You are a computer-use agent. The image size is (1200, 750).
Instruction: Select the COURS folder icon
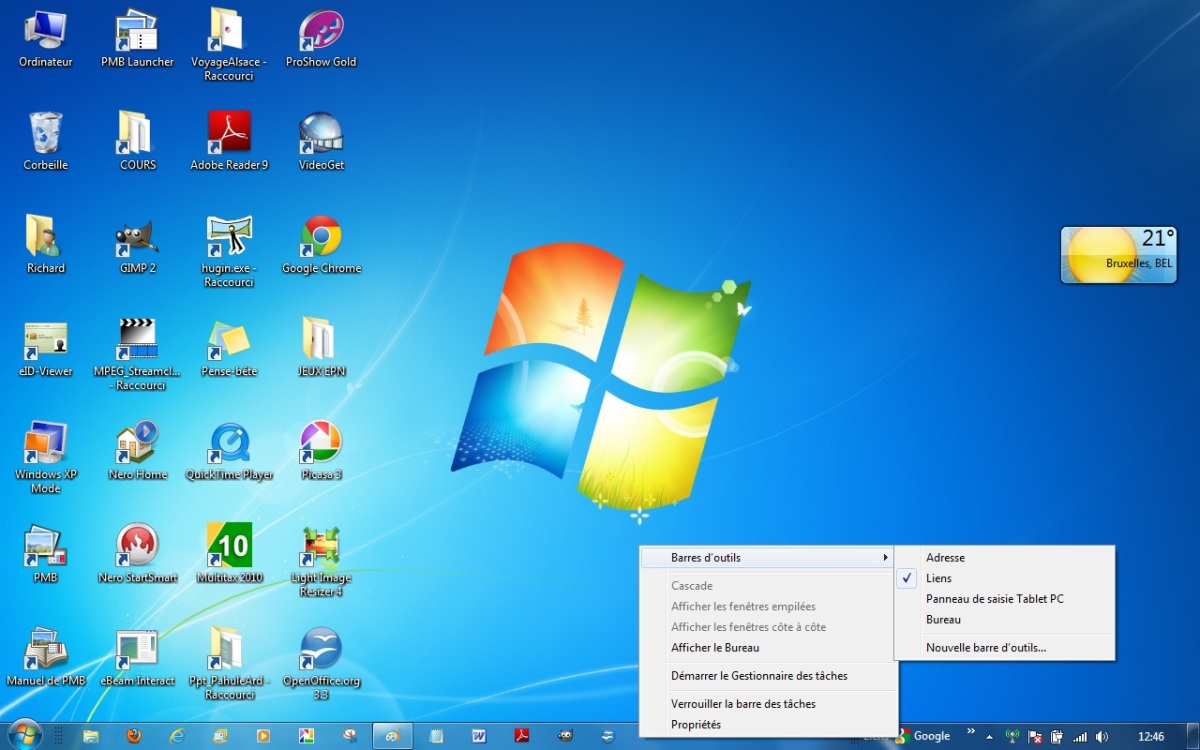[x=137, y=142]
